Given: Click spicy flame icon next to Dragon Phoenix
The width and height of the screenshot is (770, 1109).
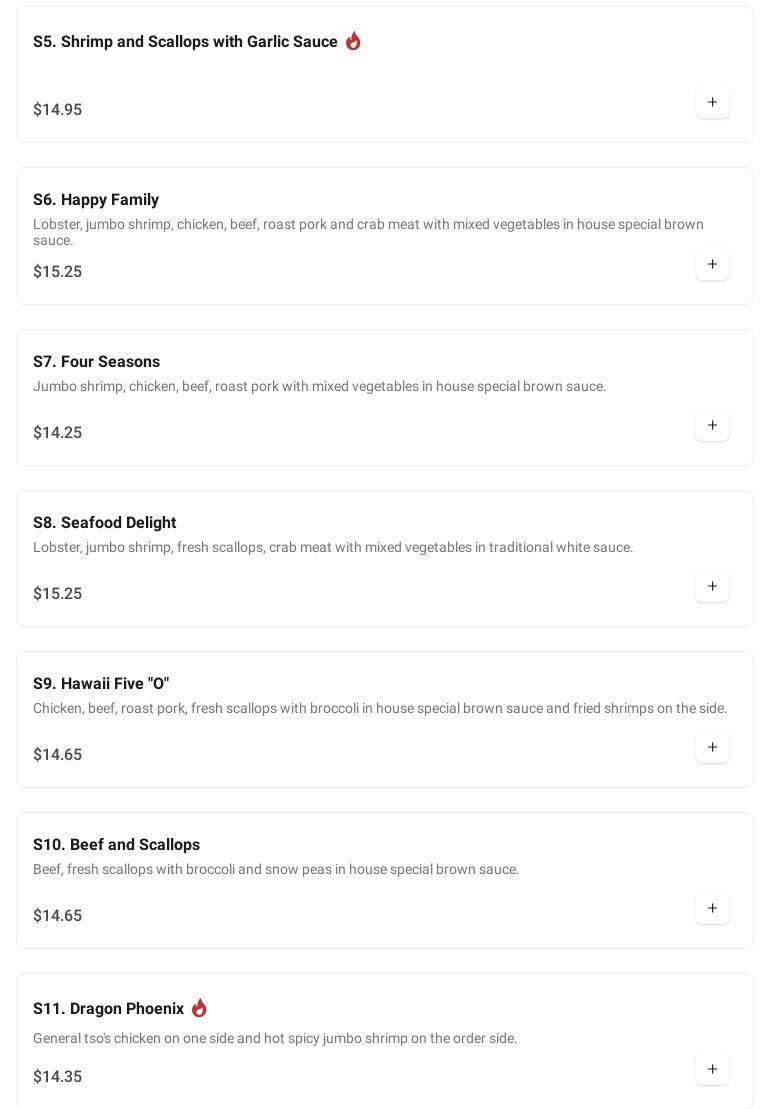Looking at the screenshot, I should pos(199,1008).
